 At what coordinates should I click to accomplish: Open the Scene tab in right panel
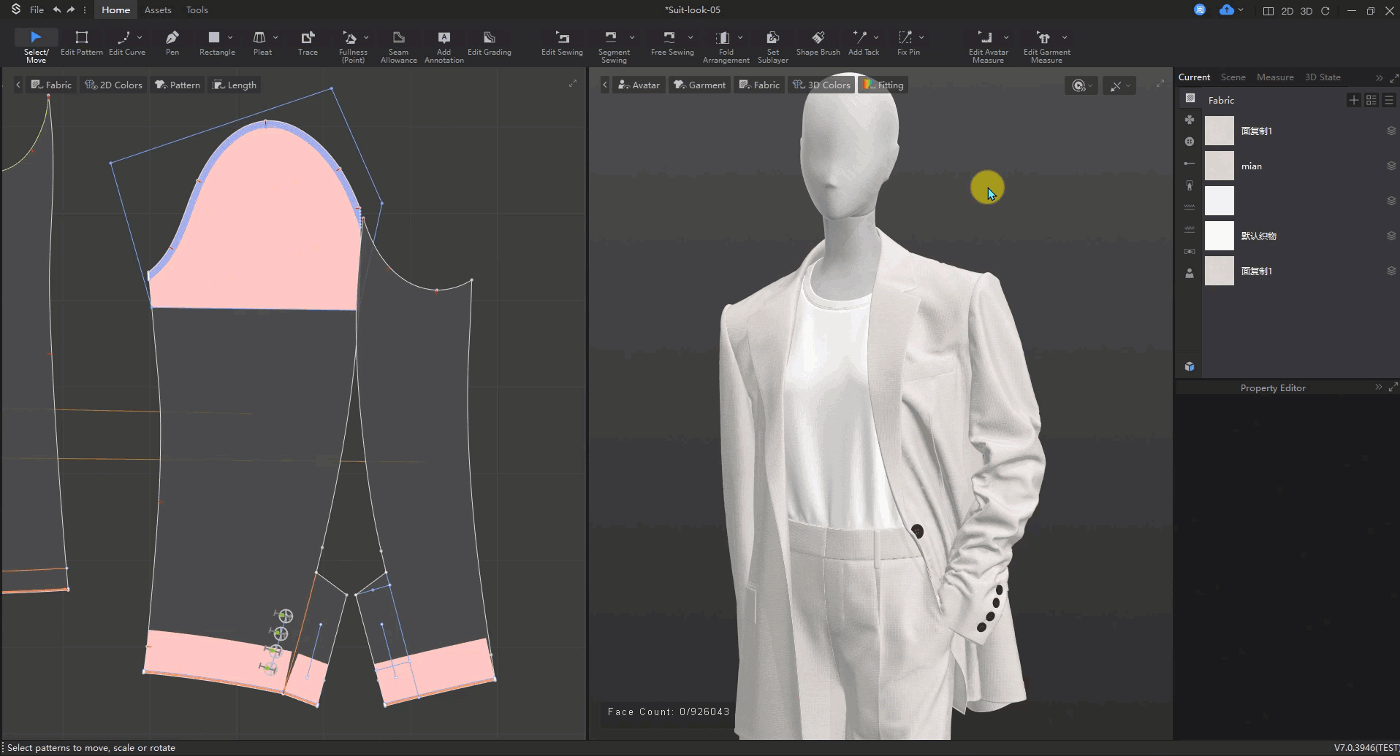[x=1233, y=77]
